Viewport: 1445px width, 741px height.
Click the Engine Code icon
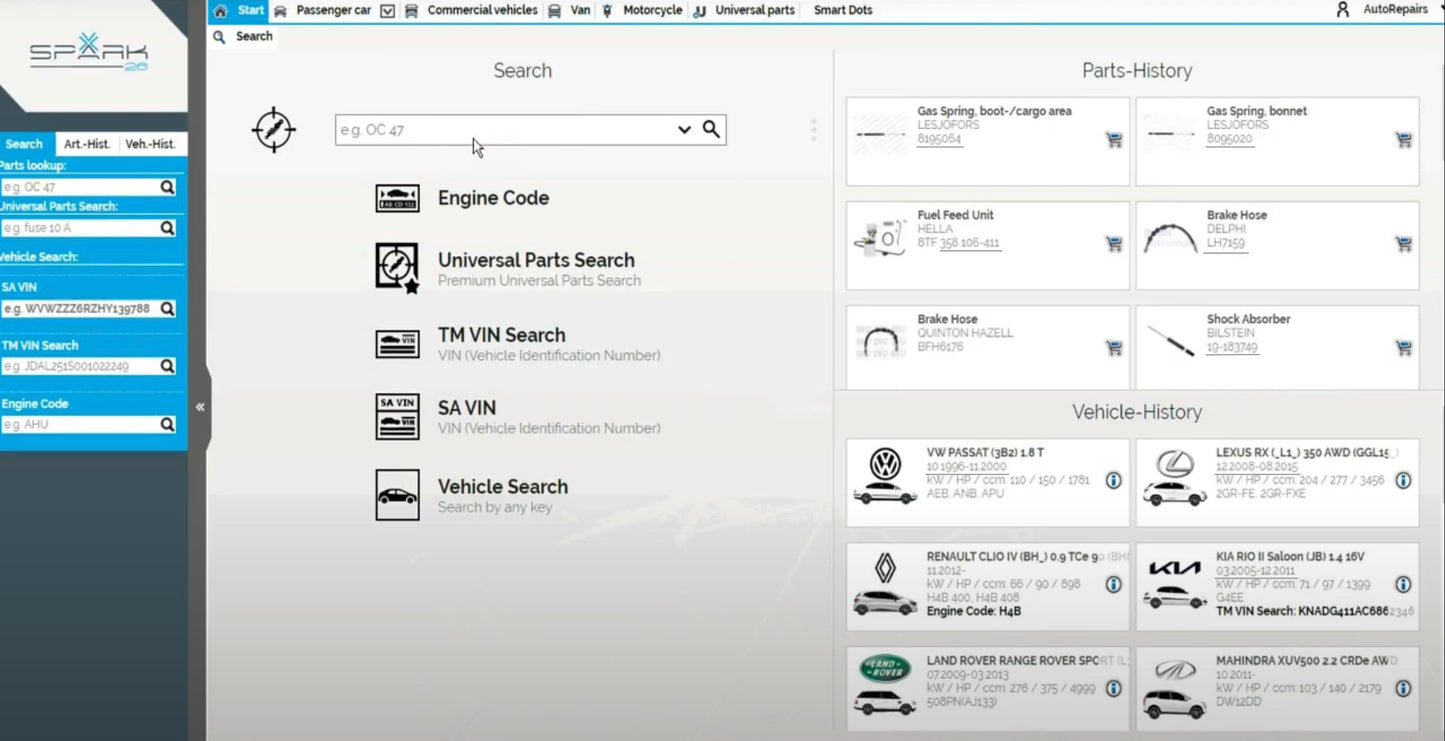pyautogui.click(x=397, y=198)
